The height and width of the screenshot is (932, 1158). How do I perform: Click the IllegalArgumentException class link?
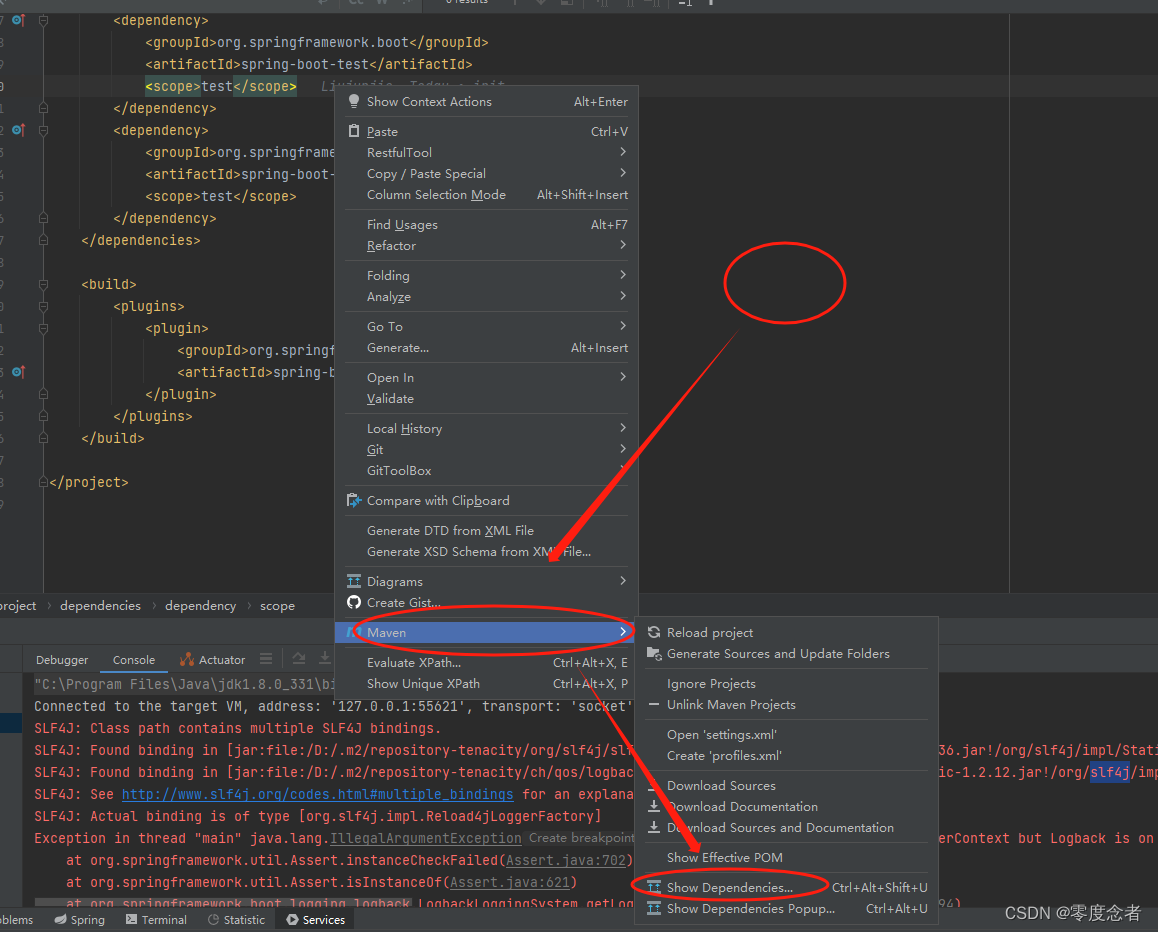[x=425, y=838]
